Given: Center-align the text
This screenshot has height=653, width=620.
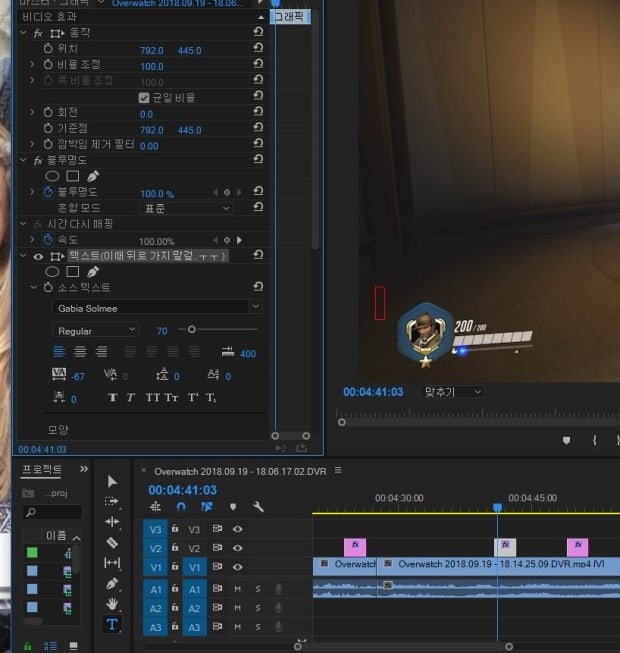Looking at the screenshot, I should [80, 352].
